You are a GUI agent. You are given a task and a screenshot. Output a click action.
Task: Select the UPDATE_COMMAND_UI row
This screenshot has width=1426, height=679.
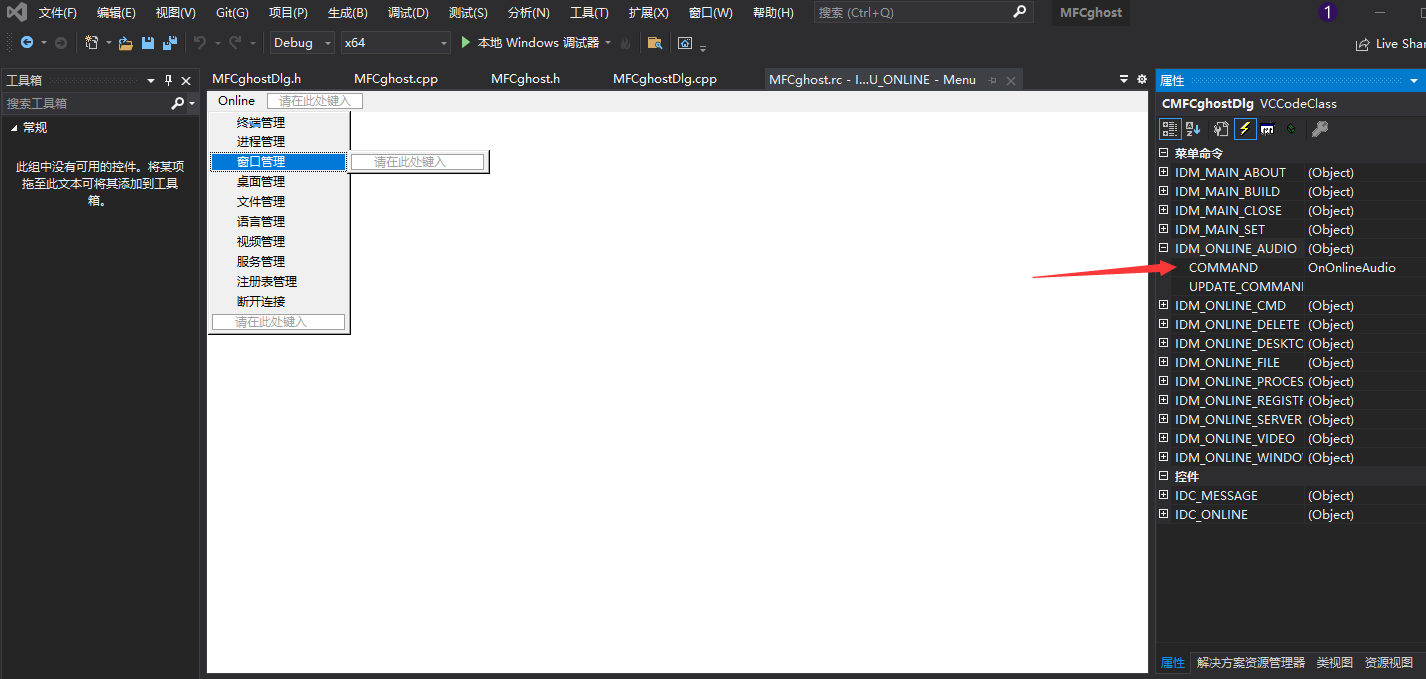point(1290,286)
